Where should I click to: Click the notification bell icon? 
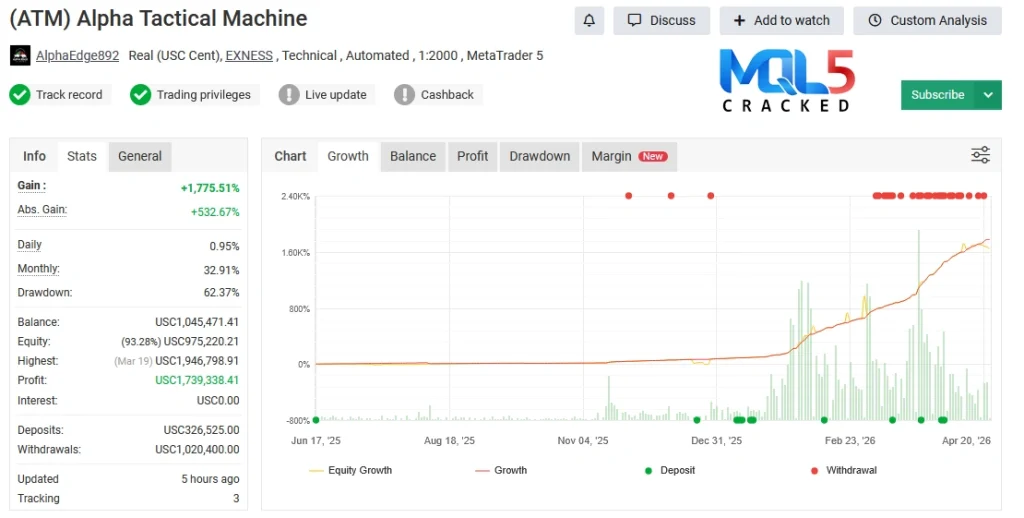coord(589,20)
